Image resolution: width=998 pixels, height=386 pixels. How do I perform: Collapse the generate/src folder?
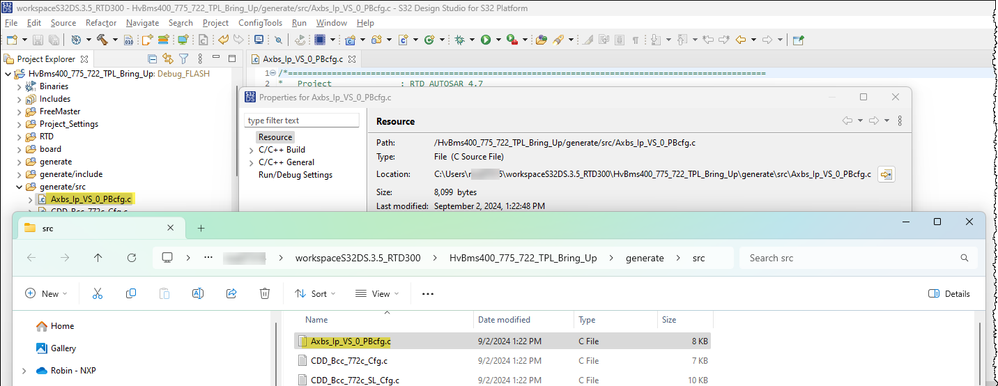pos(18,187)
